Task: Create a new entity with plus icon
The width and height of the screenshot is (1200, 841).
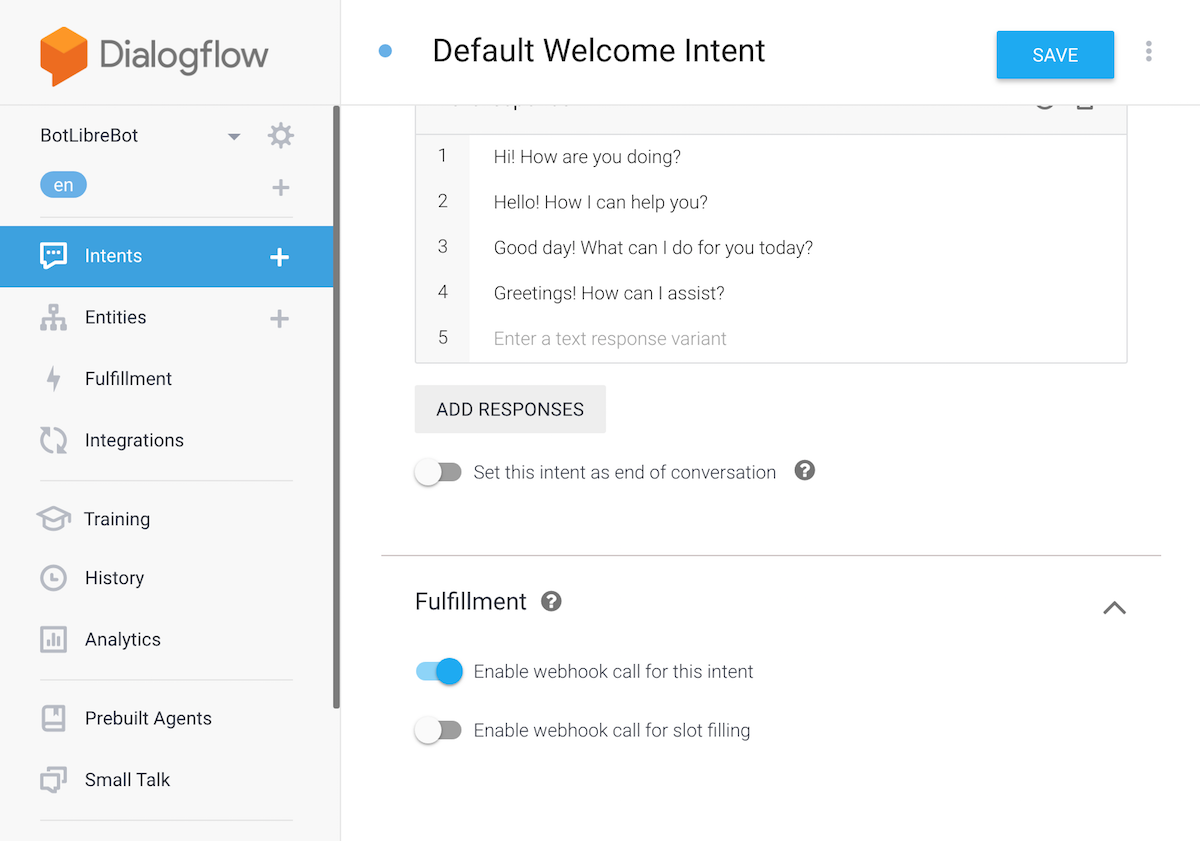Action: pyautogui.click(x=280, y=318)
